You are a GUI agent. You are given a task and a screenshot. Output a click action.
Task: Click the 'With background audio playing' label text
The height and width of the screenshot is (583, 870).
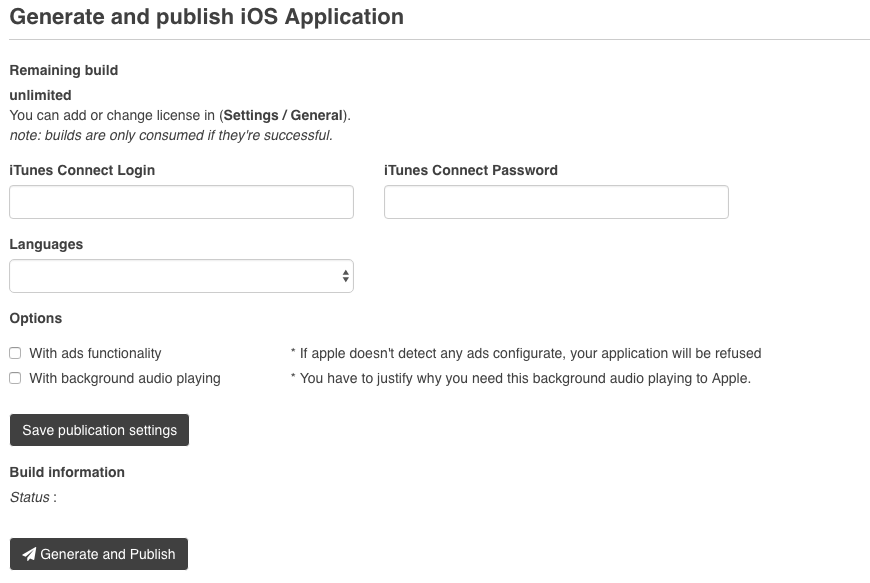tap(125, 378)
